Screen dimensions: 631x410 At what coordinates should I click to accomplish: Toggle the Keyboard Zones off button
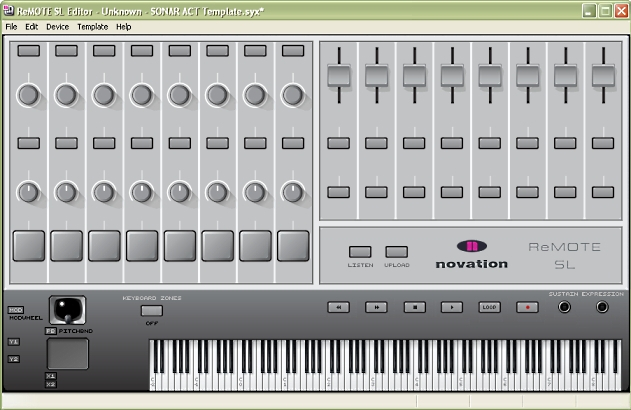tap(152, 310)
